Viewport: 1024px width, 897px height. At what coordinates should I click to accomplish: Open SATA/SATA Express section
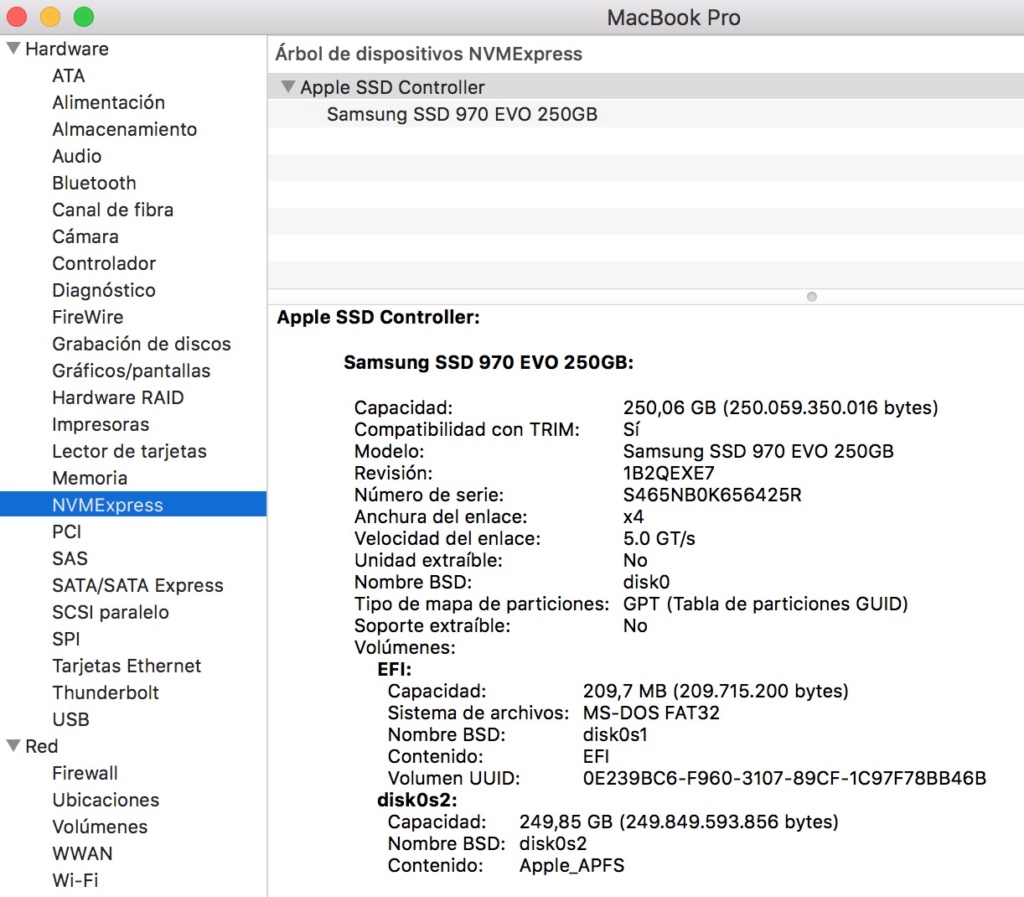[x=138, y=585]
